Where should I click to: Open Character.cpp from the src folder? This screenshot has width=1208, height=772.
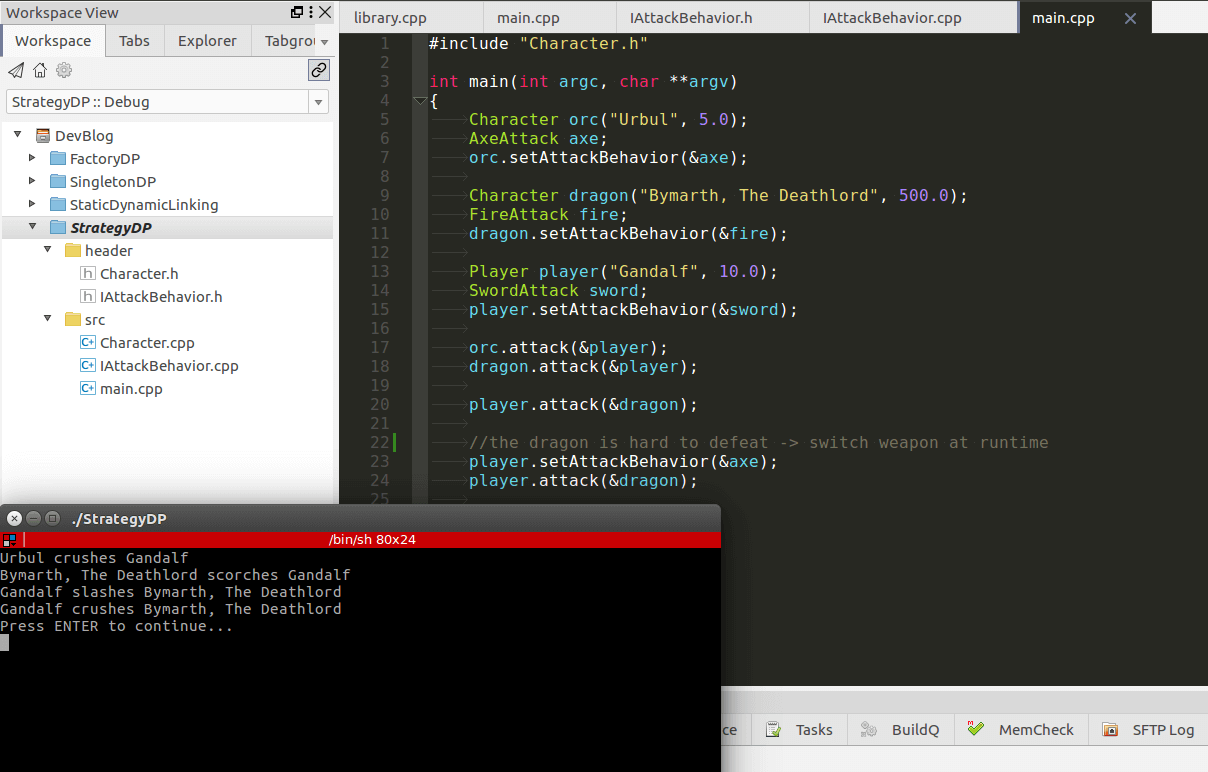coord(146,343)
